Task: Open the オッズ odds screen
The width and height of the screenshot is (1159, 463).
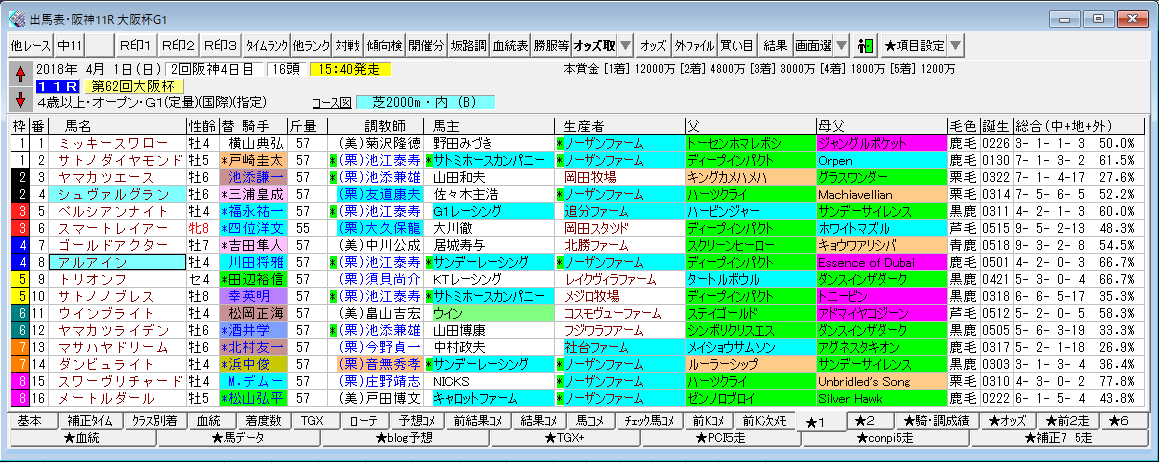Action: click(653, 46)
